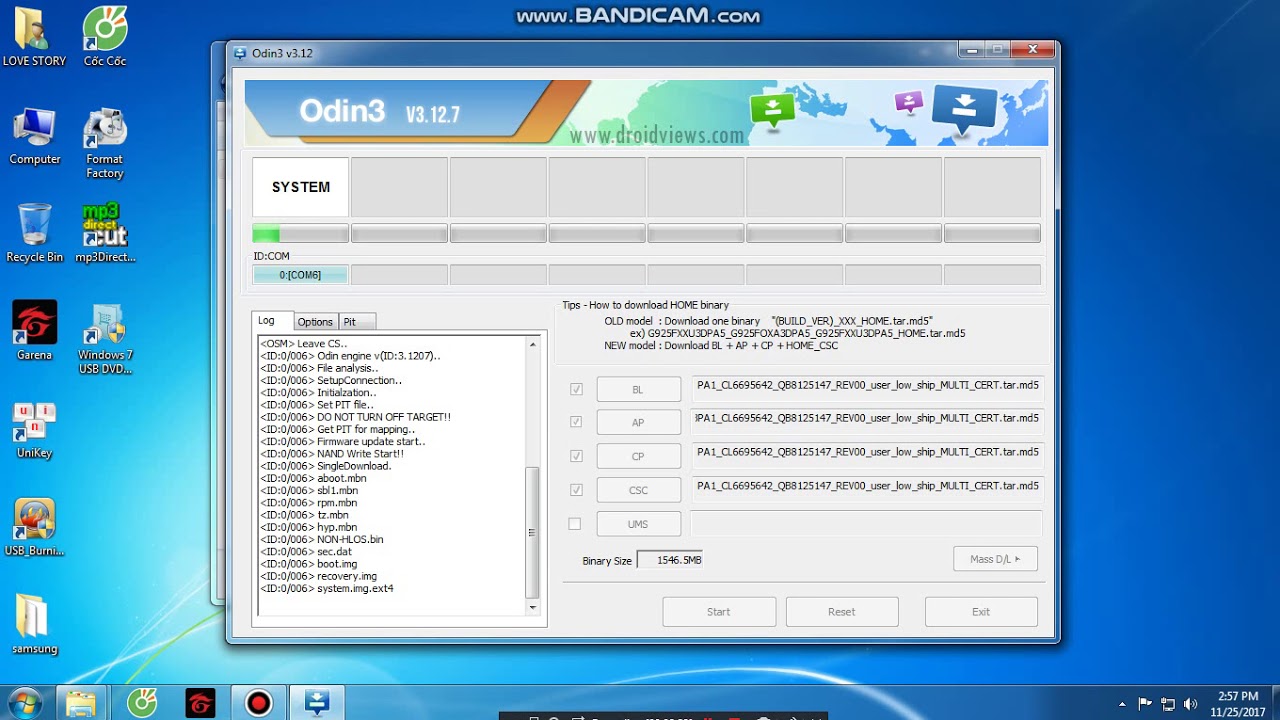1280x720 pixels.
Task: Click the green SYSTEM progress bar
Action: pyautogui.click(x=300, y=234)
